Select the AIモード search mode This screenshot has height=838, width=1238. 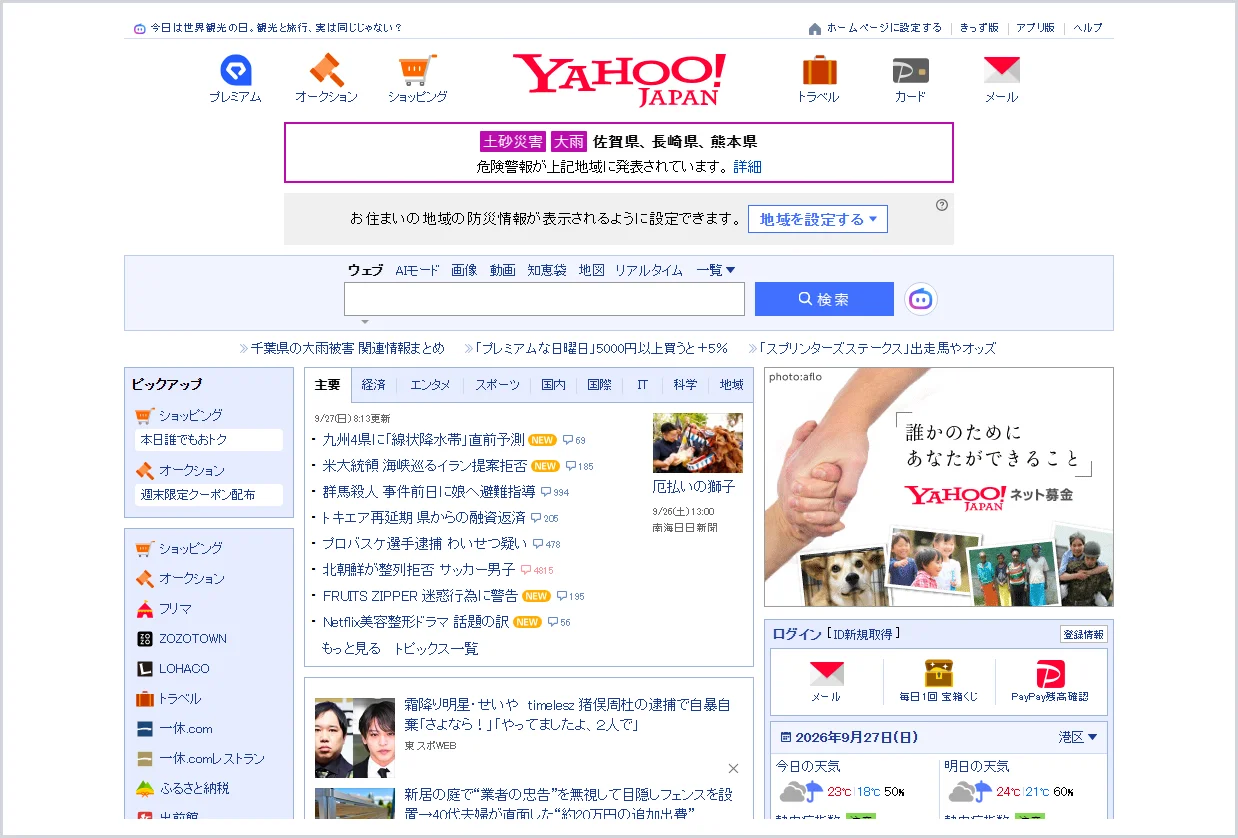[417, 270]
